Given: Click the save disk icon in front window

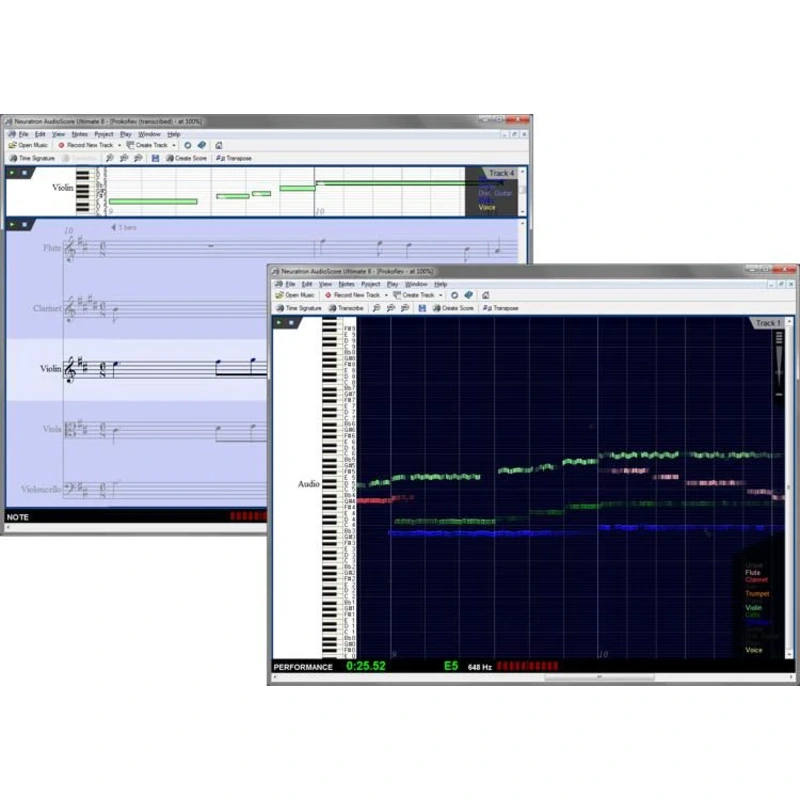Looking at the screenshot, I should click(x=422, y=308).
